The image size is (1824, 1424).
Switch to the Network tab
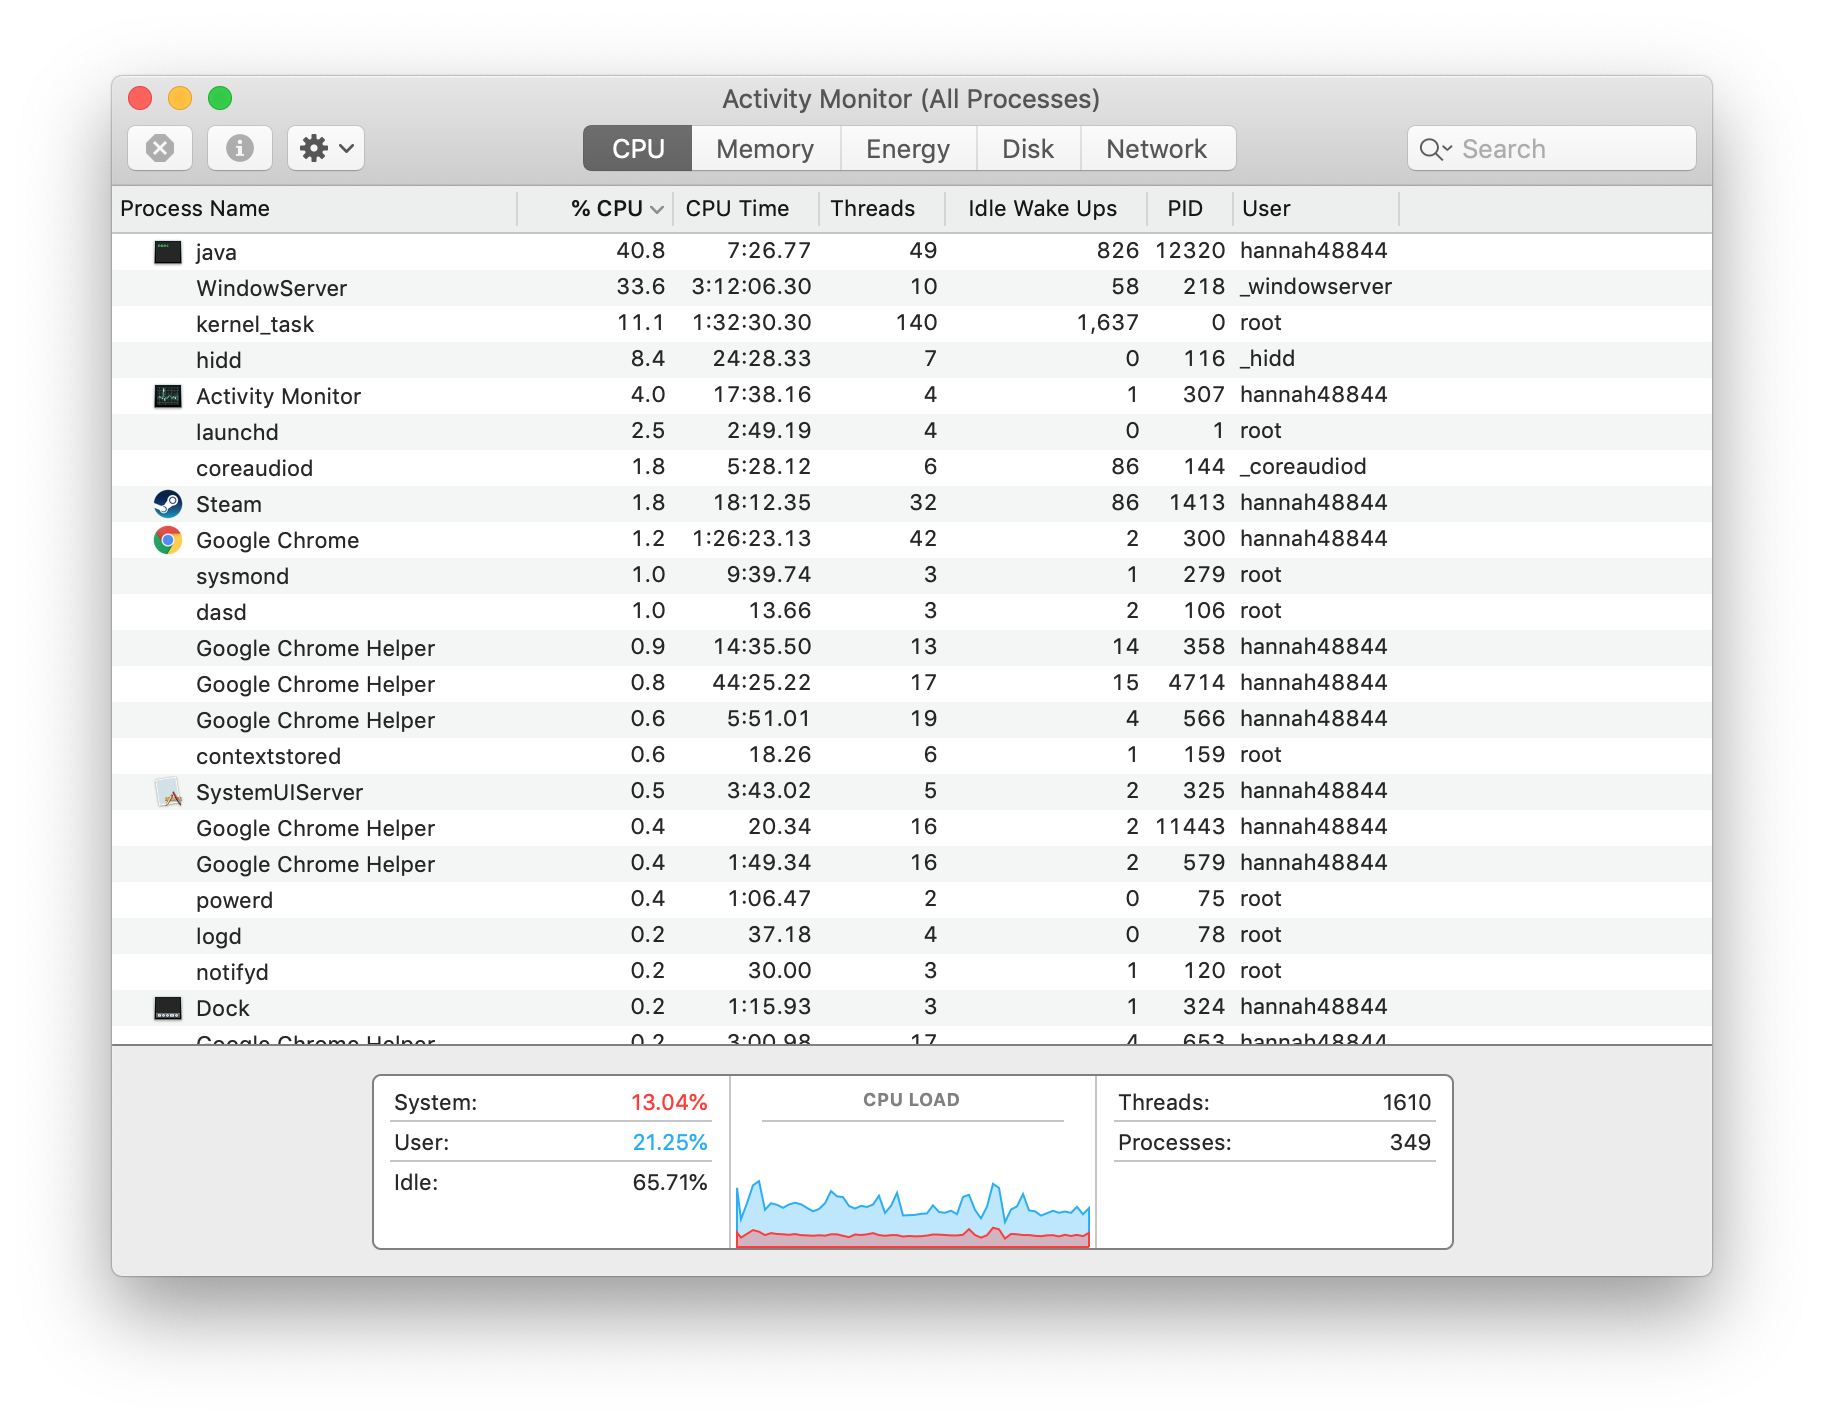[x=1157, y=148]
